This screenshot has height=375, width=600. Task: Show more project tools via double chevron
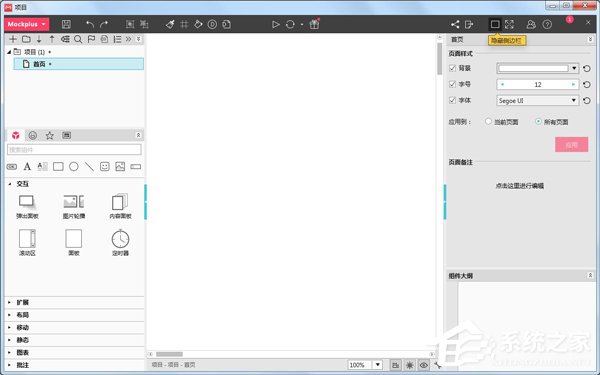(x=128, y=39)
